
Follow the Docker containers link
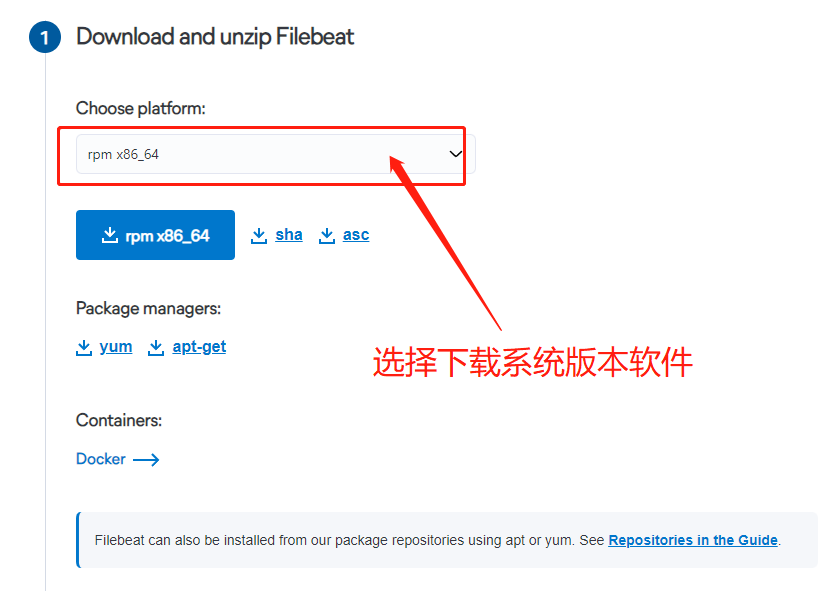click(x=101, y=459)
